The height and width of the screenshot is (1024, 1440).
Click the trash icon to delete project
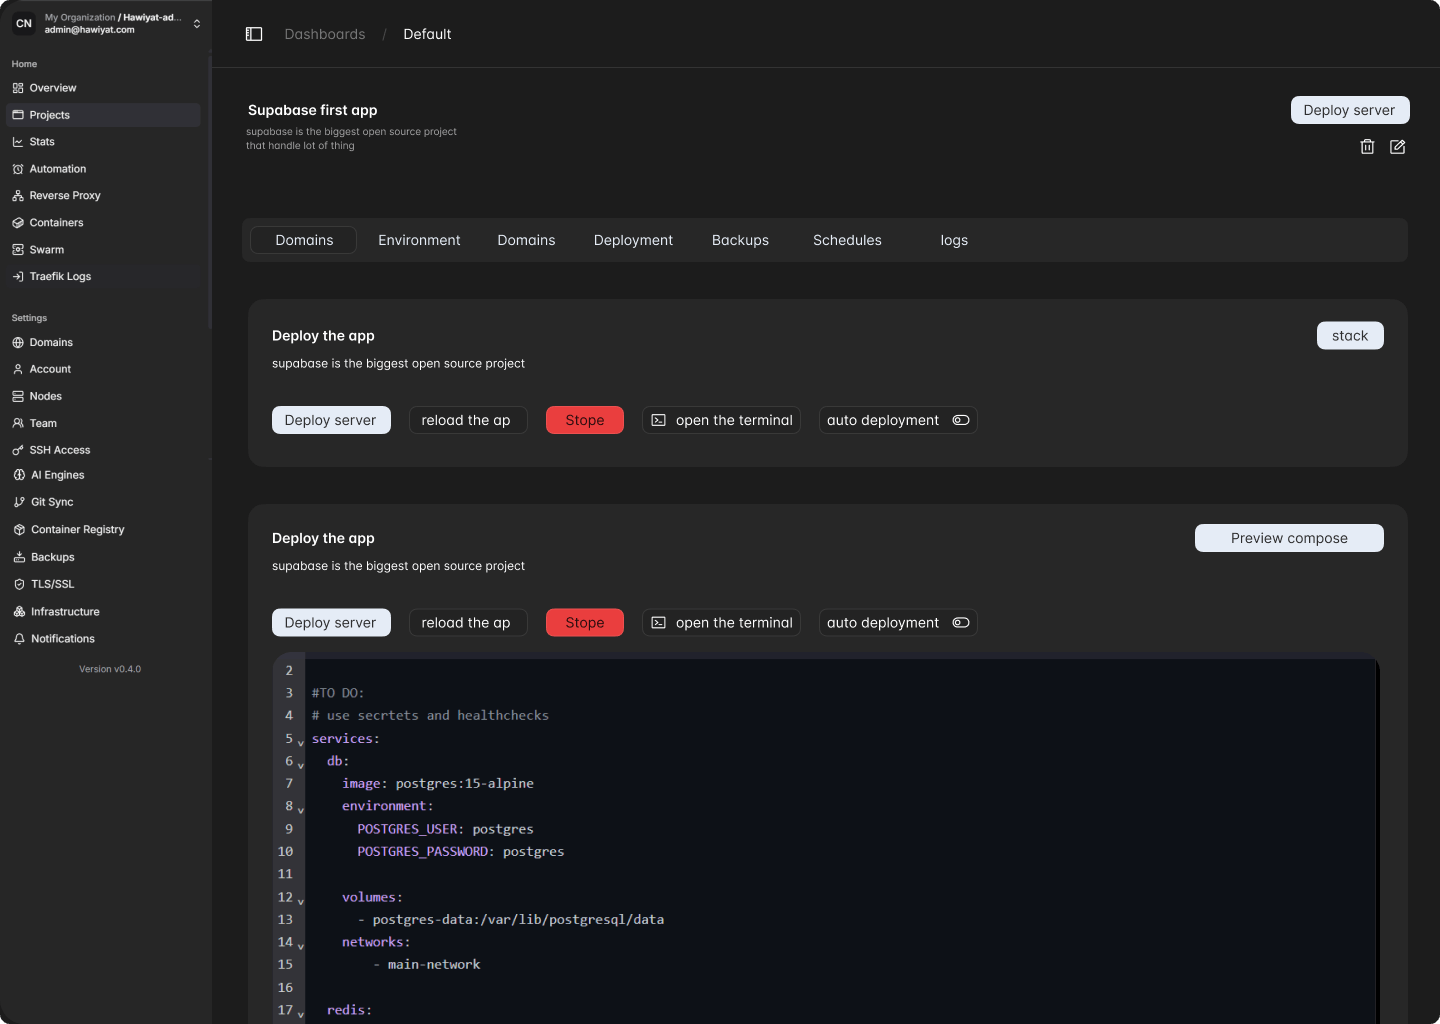[x=1367, y=147]
